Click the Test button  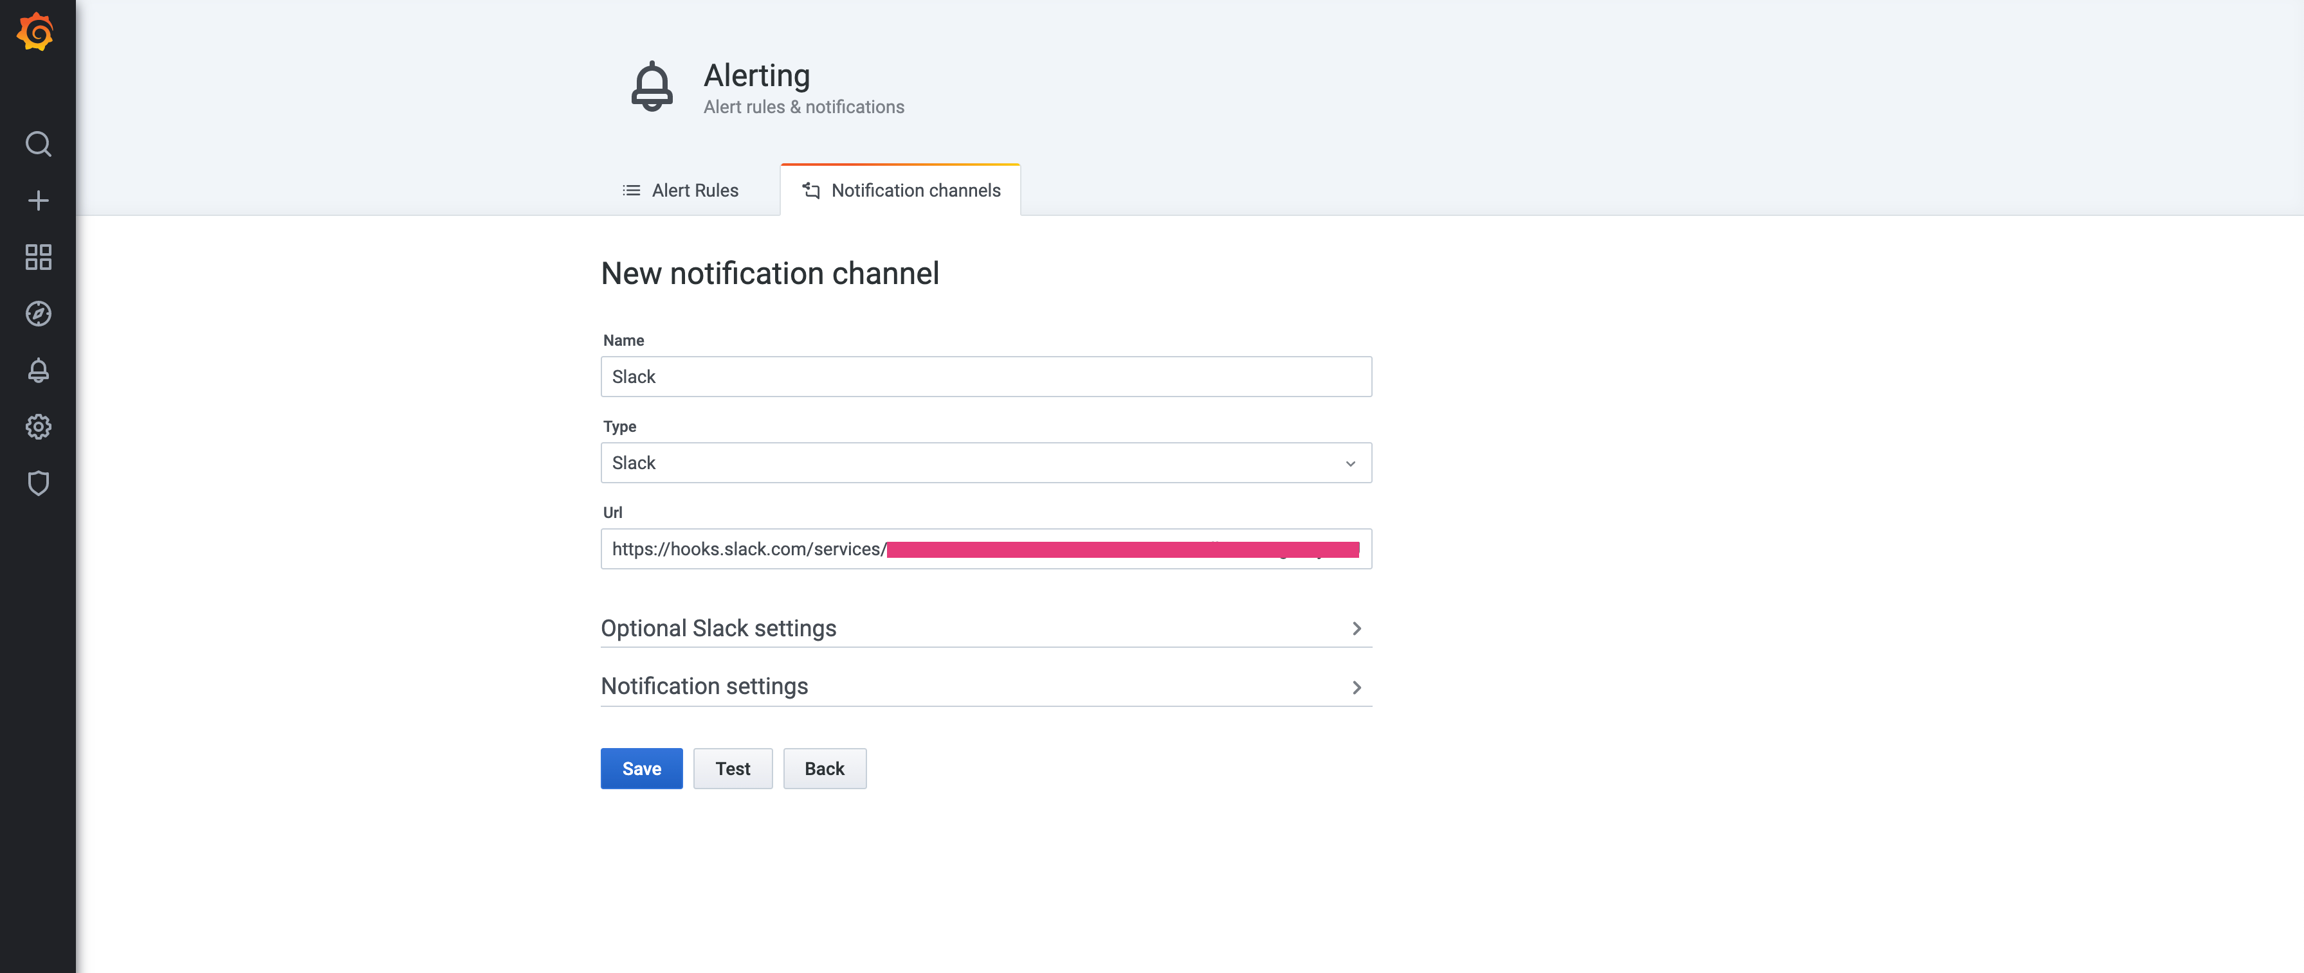pos(732,769)
